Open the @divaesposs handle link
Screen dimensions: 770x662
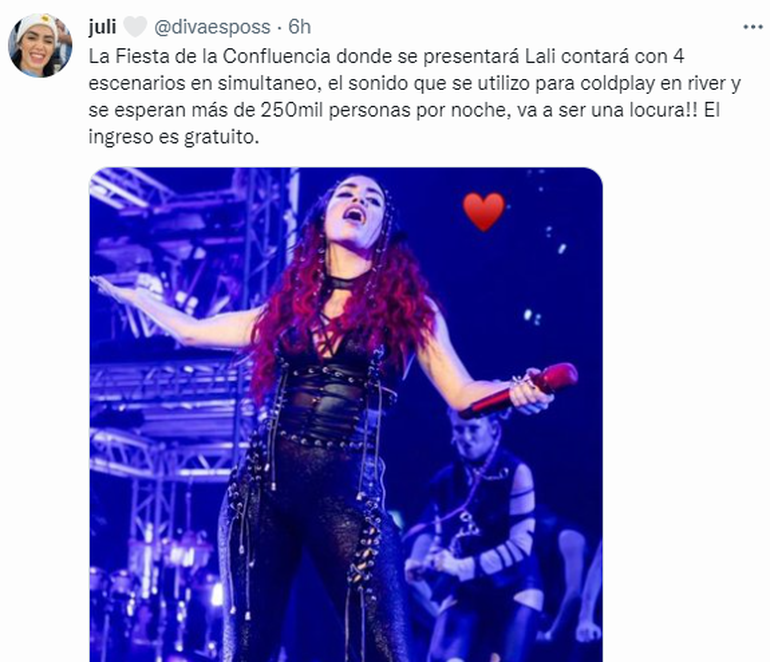click(x=212, y=27)
